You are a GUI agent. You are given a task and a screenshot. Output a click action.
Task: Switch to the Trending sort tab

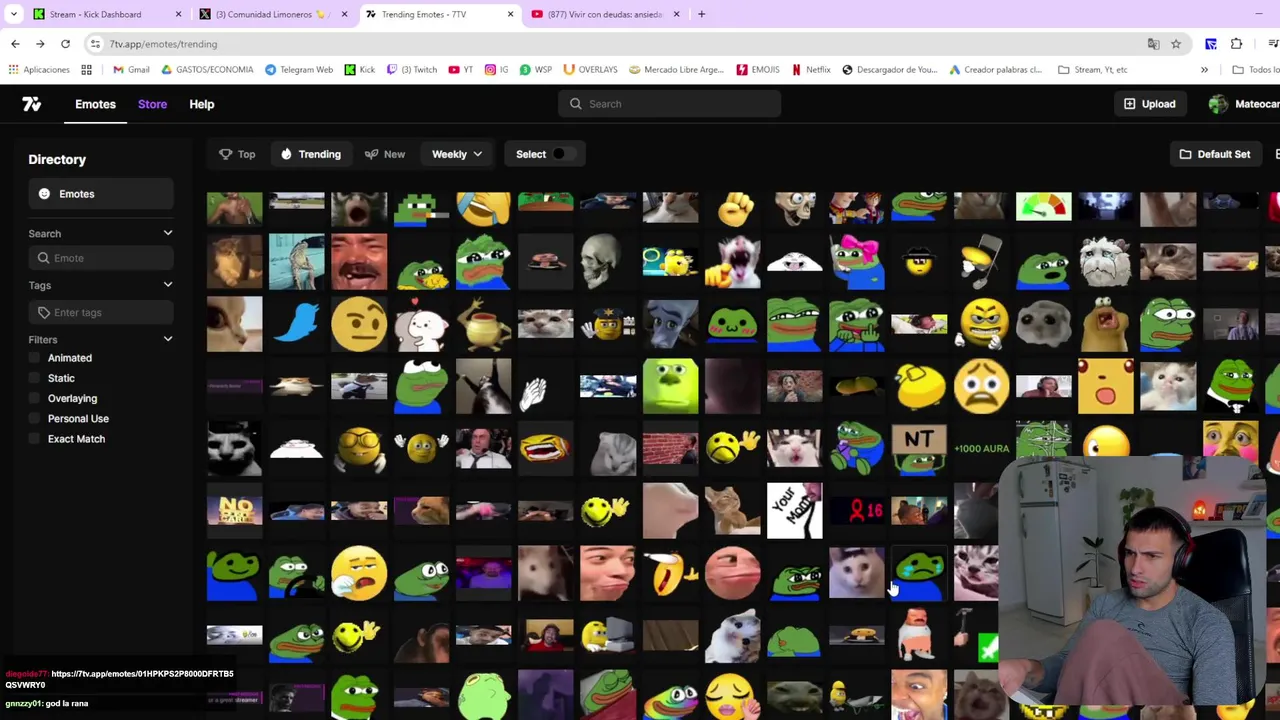pos(311,154)
